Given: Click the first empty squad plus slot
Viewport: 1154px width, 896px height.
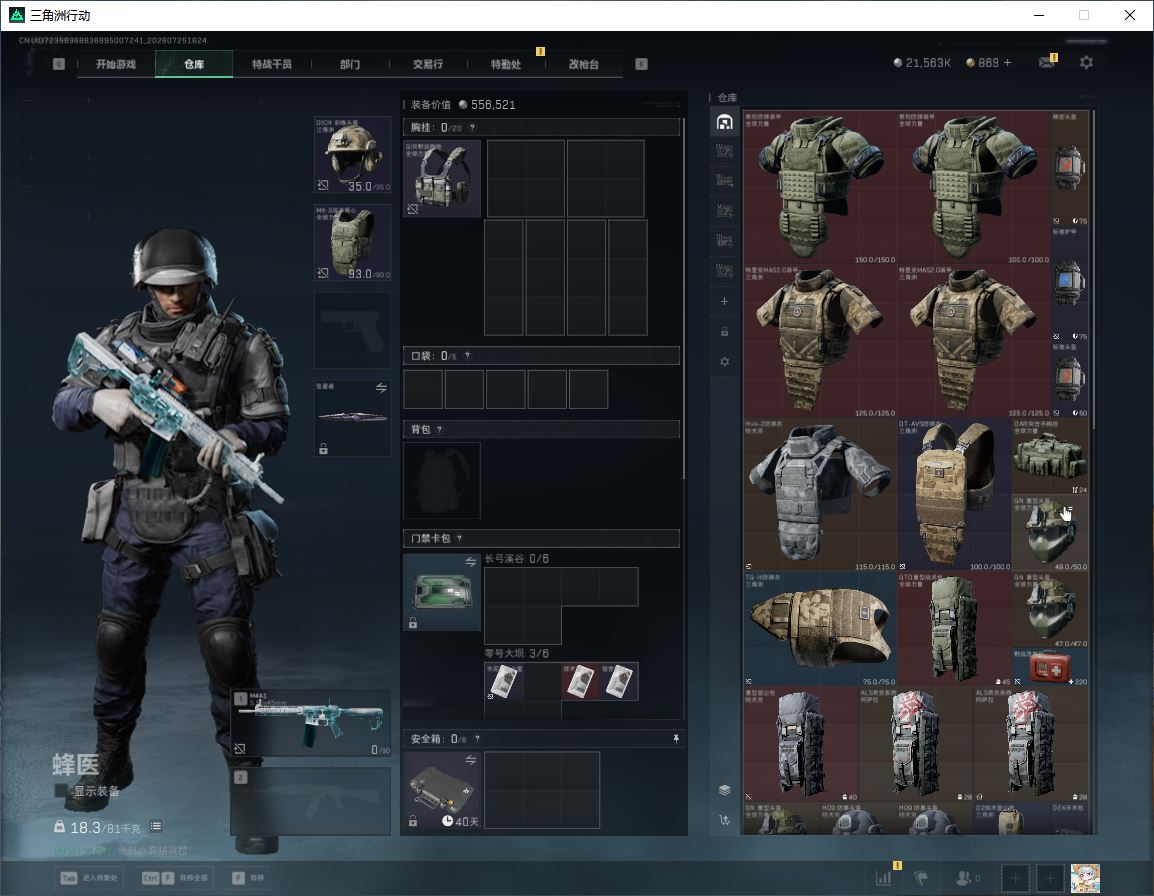Looking at the screenshot, I should 1014,878.
